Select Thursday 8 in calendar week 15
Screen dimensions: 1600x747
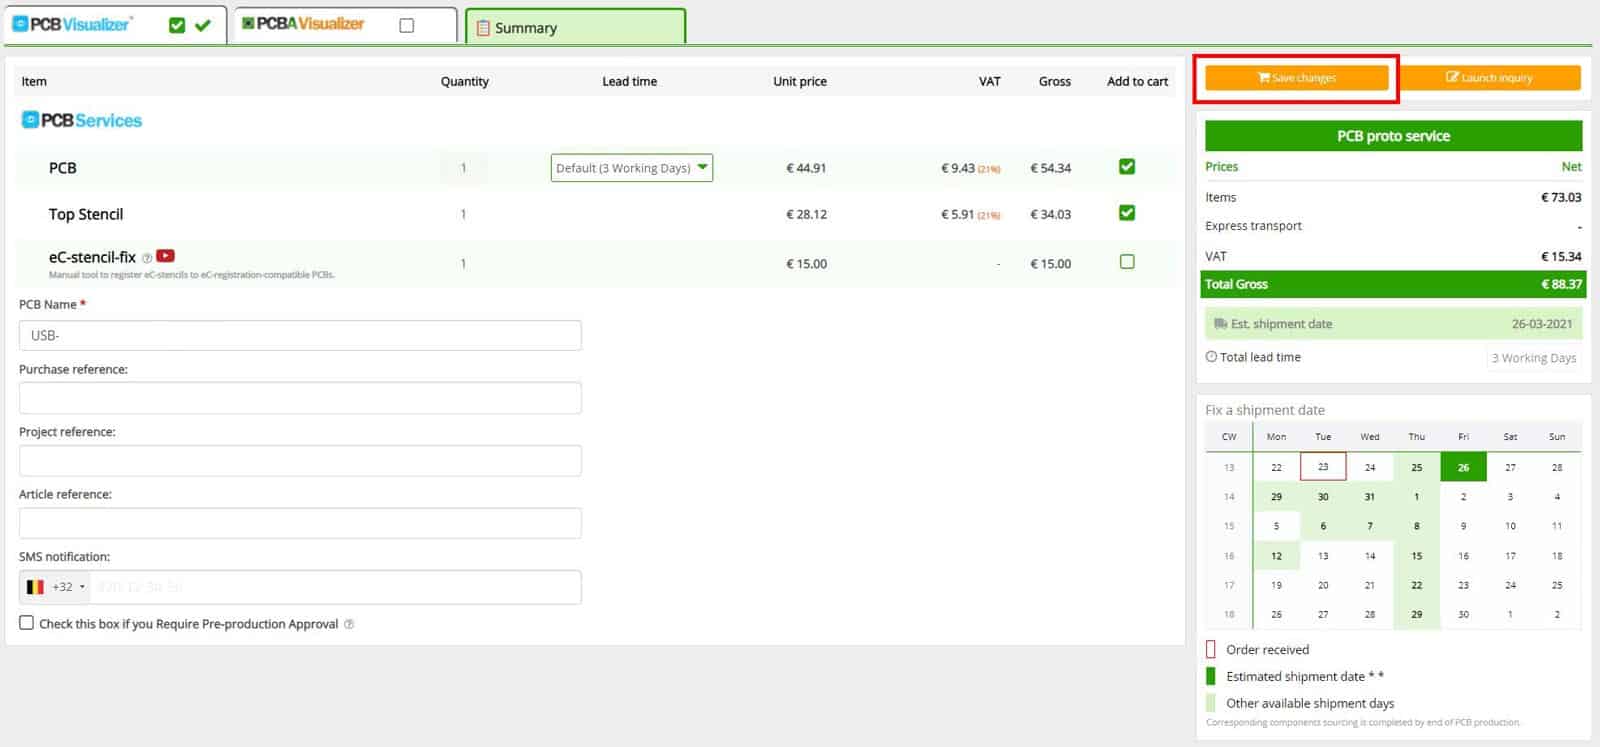1416,526
